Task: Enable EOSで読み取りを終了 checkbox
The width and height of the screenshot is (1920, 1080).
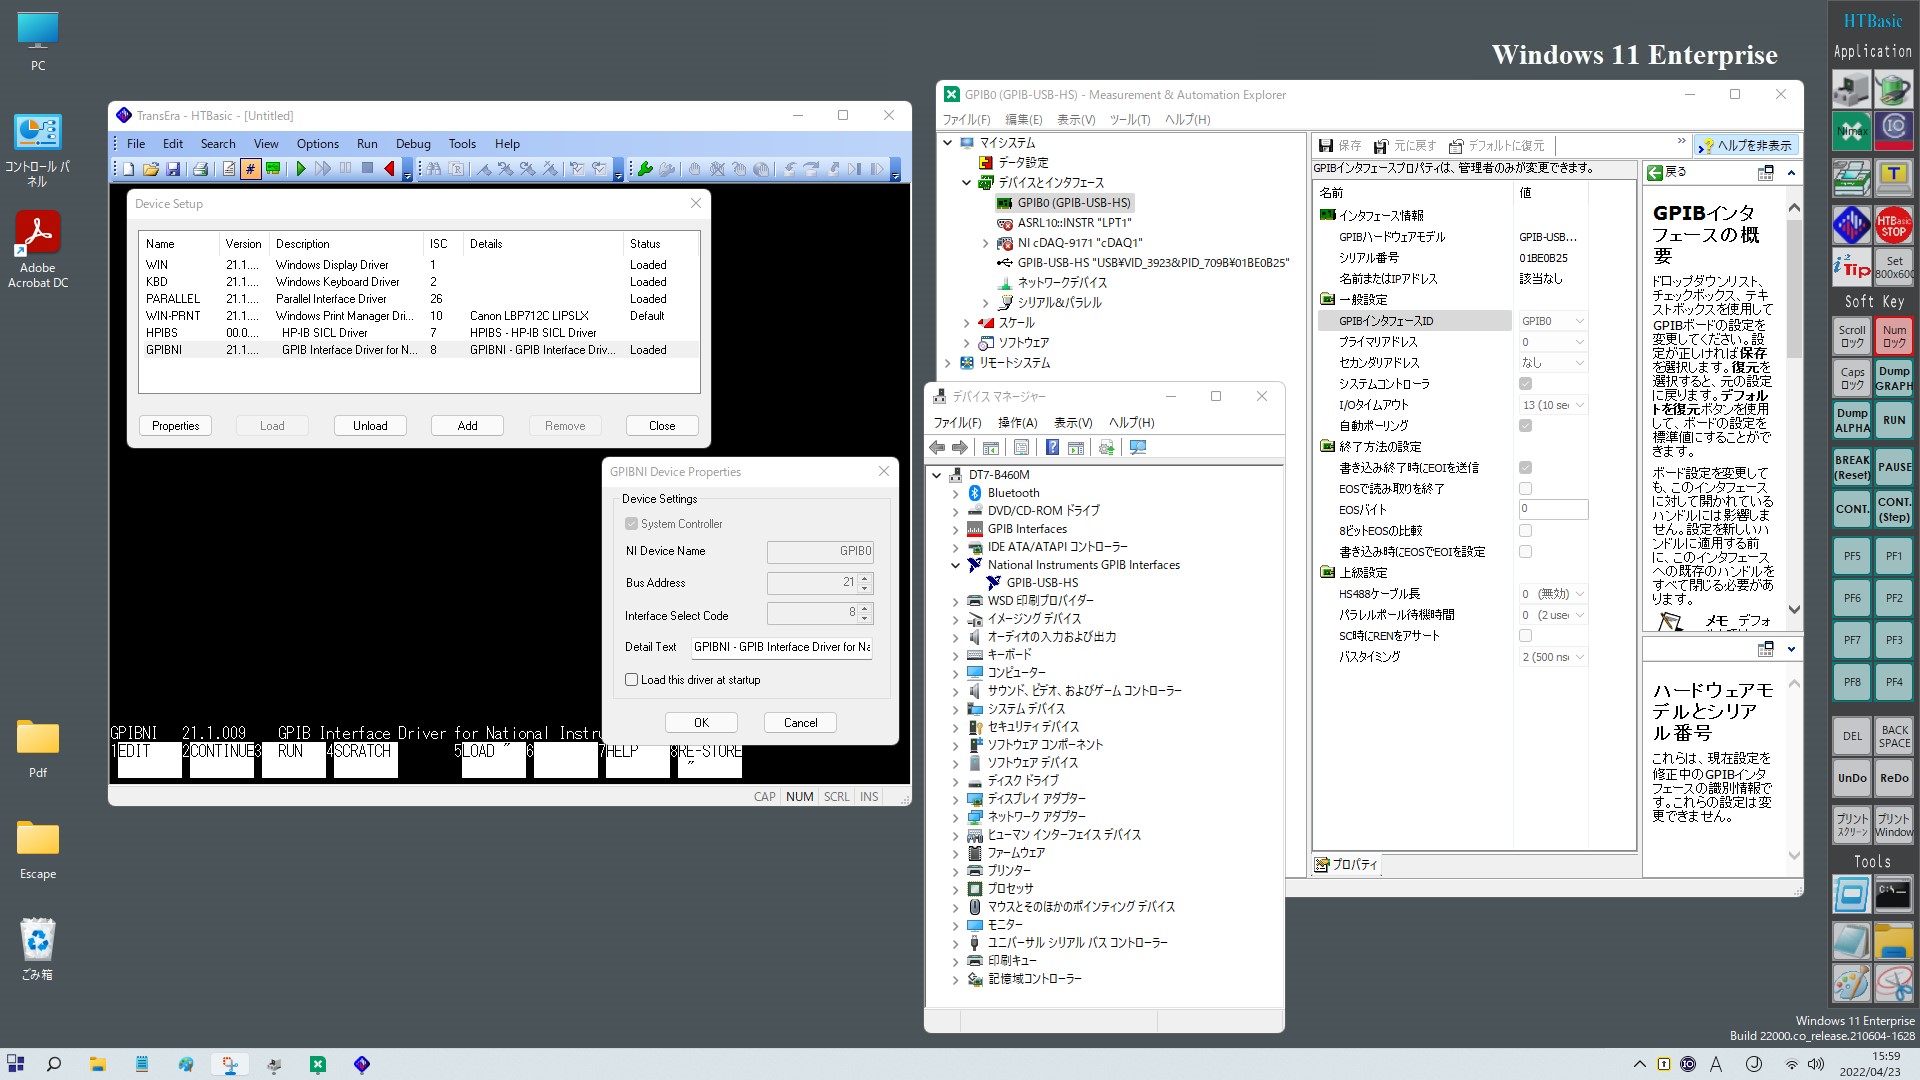Action: (x=1525, y=489)
